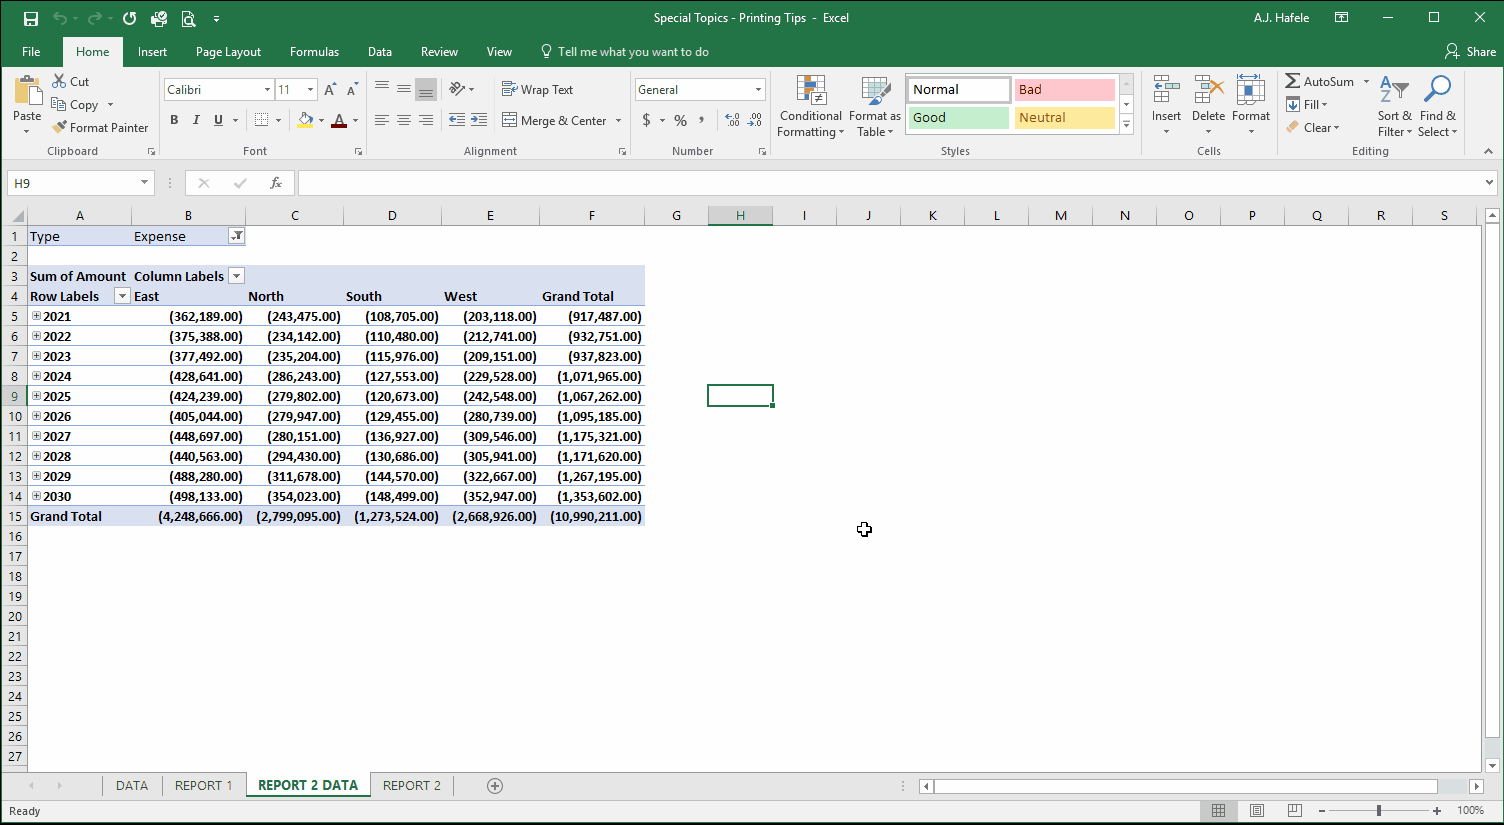Click Merge & Center

tap(554, 120)
